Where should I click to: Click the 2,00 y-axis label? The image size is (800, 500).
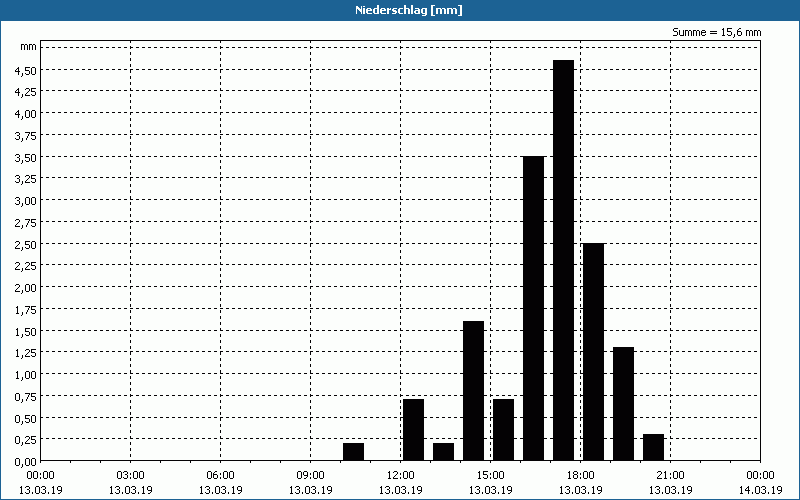(26, 288)
